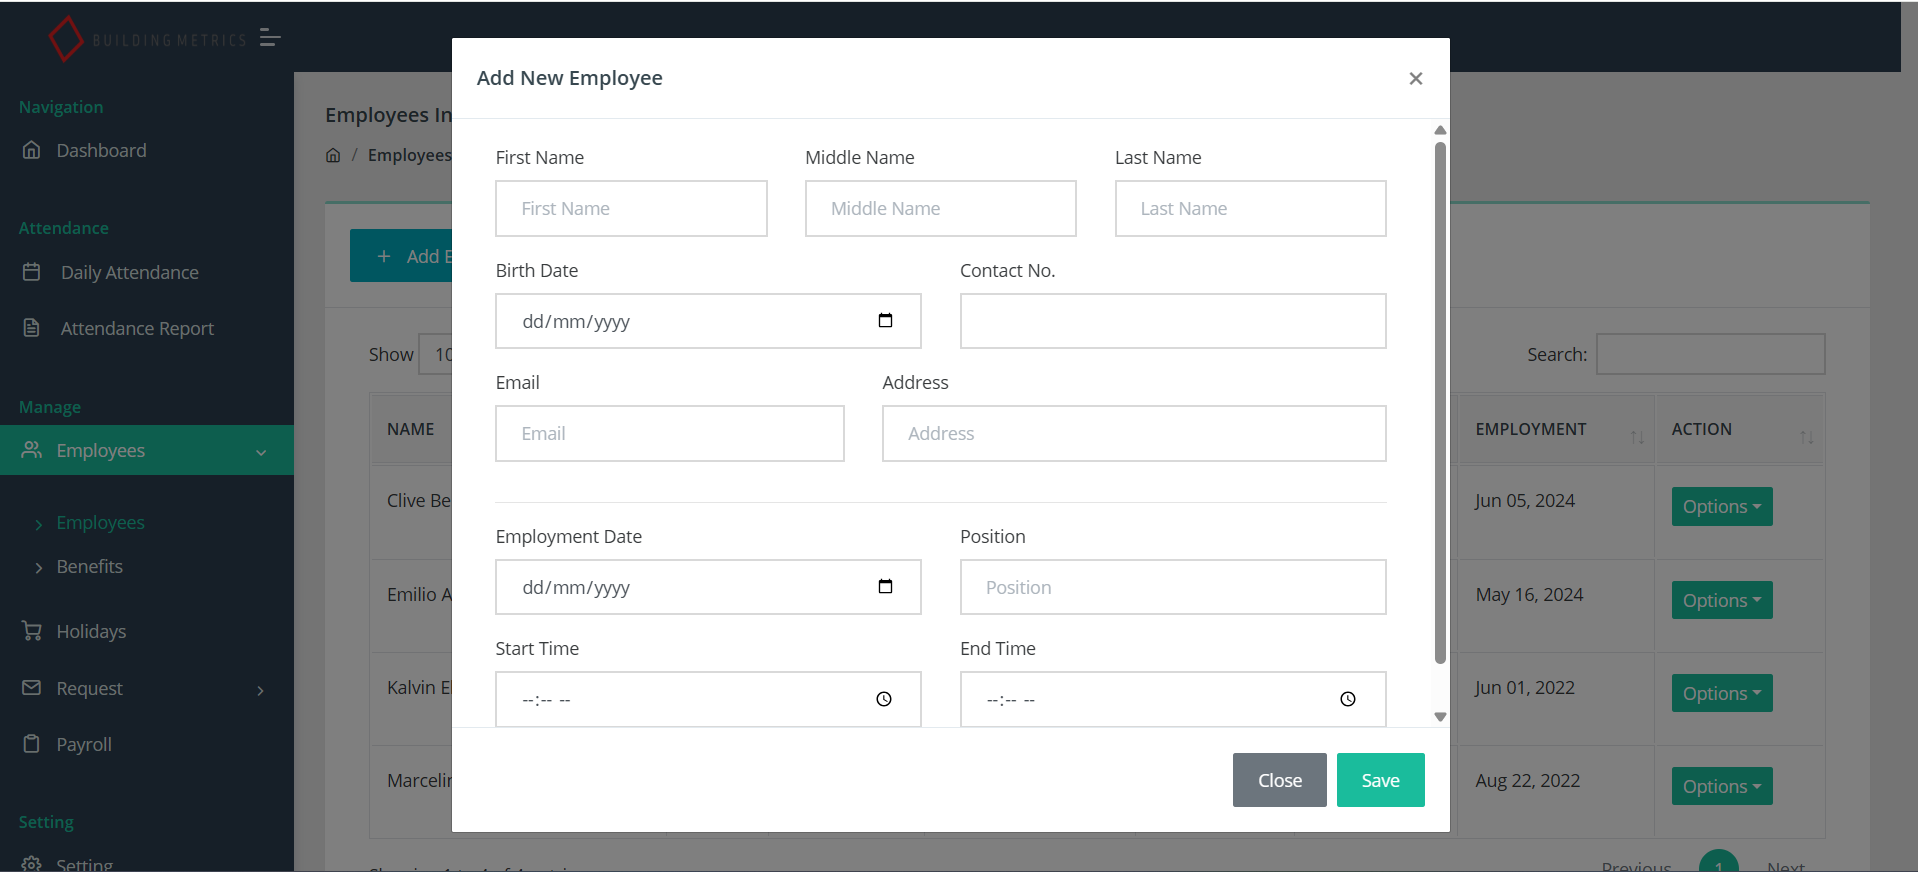
Task: Open the Employment Date calendar picker icon
Action: [x=885, y=587]
